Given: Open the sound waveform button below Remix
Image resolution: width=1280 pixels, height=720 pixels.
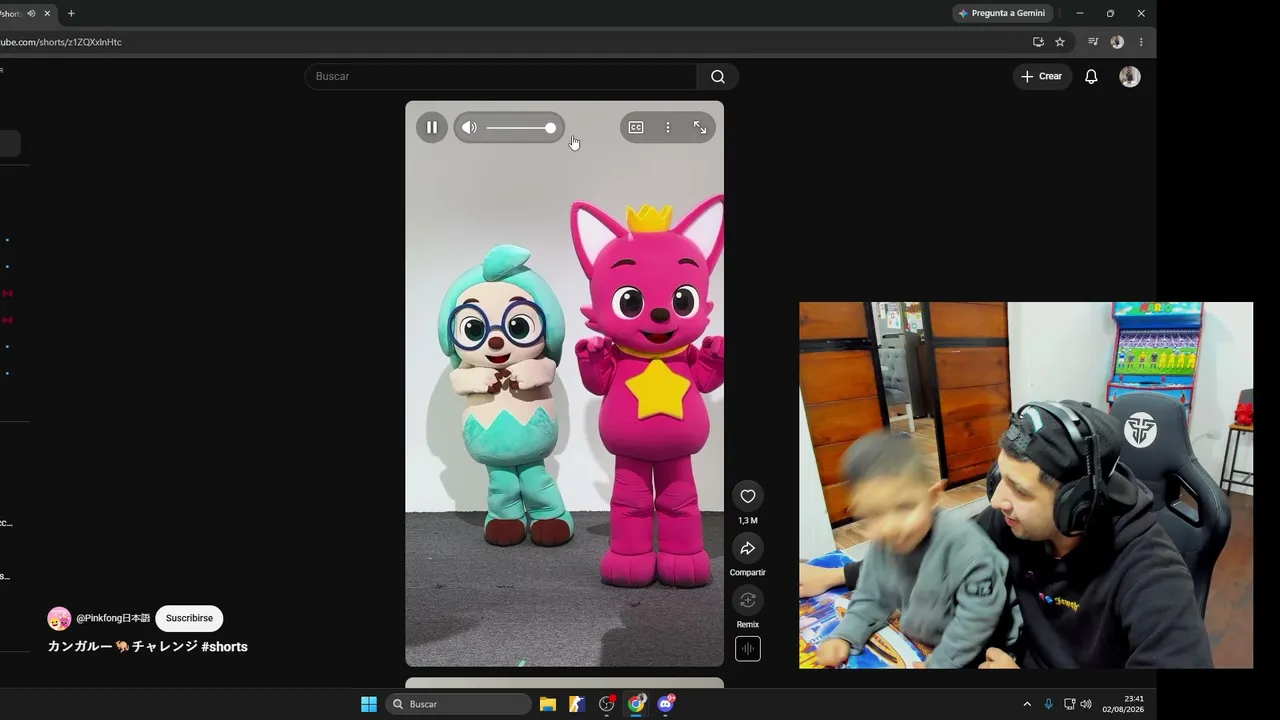Looking at the screenshot, I should click(x=748, y=649).
